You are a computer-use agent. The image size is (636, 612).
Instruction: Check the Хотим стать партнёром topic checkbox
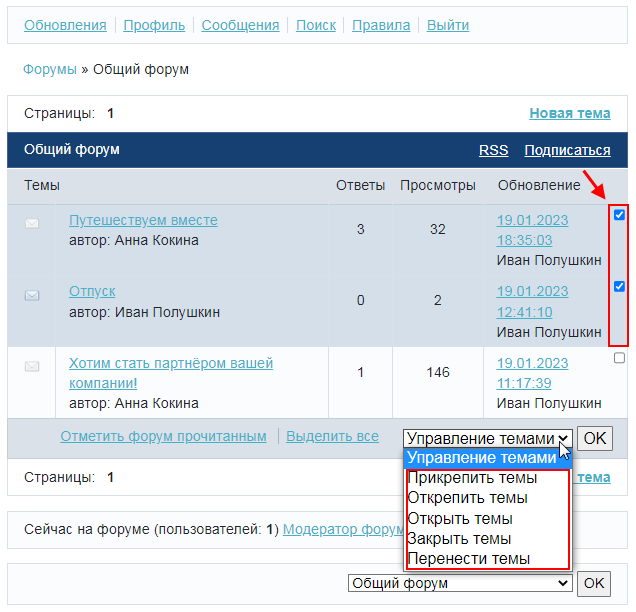(x=619, y=358)
